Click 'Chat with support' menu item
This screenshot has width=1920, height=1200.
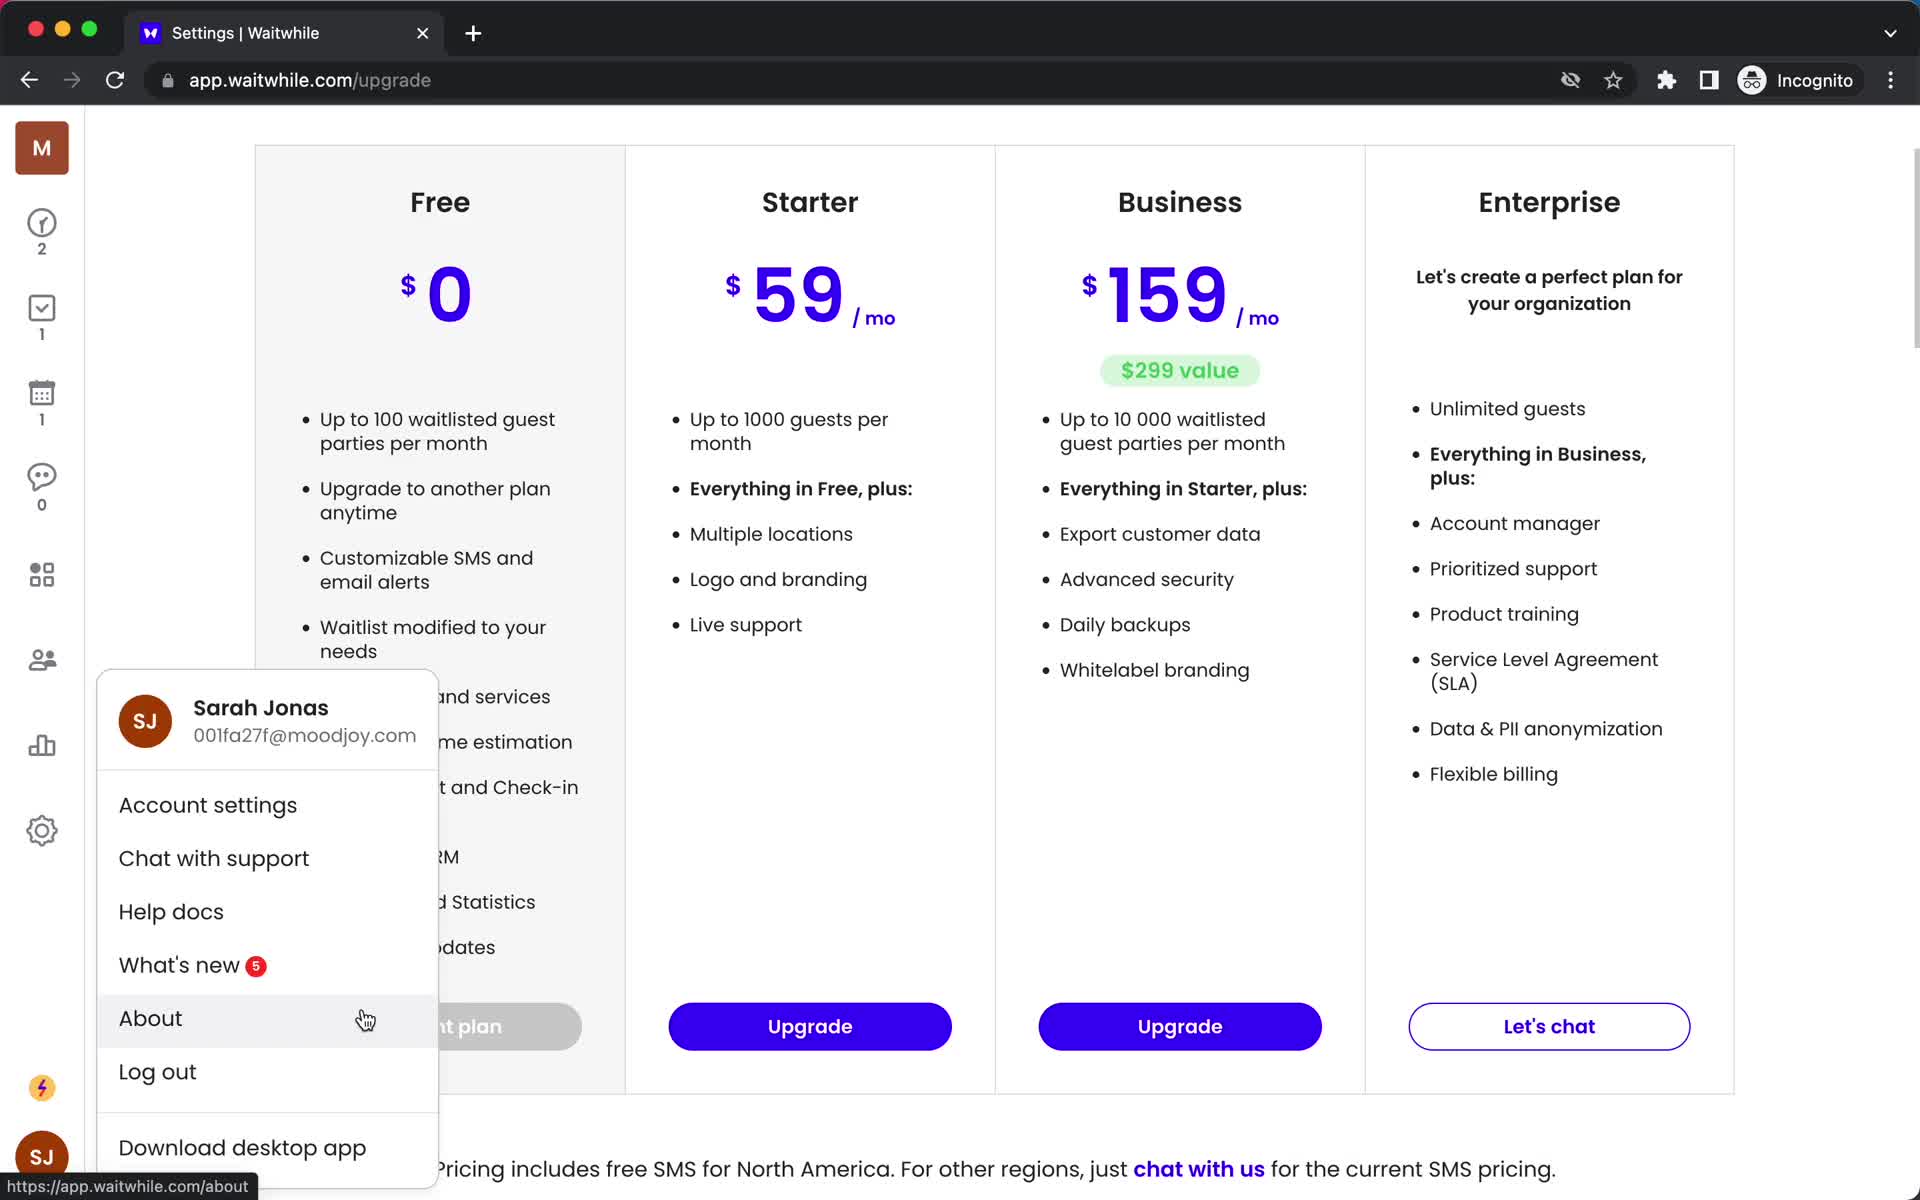point(213,859)
